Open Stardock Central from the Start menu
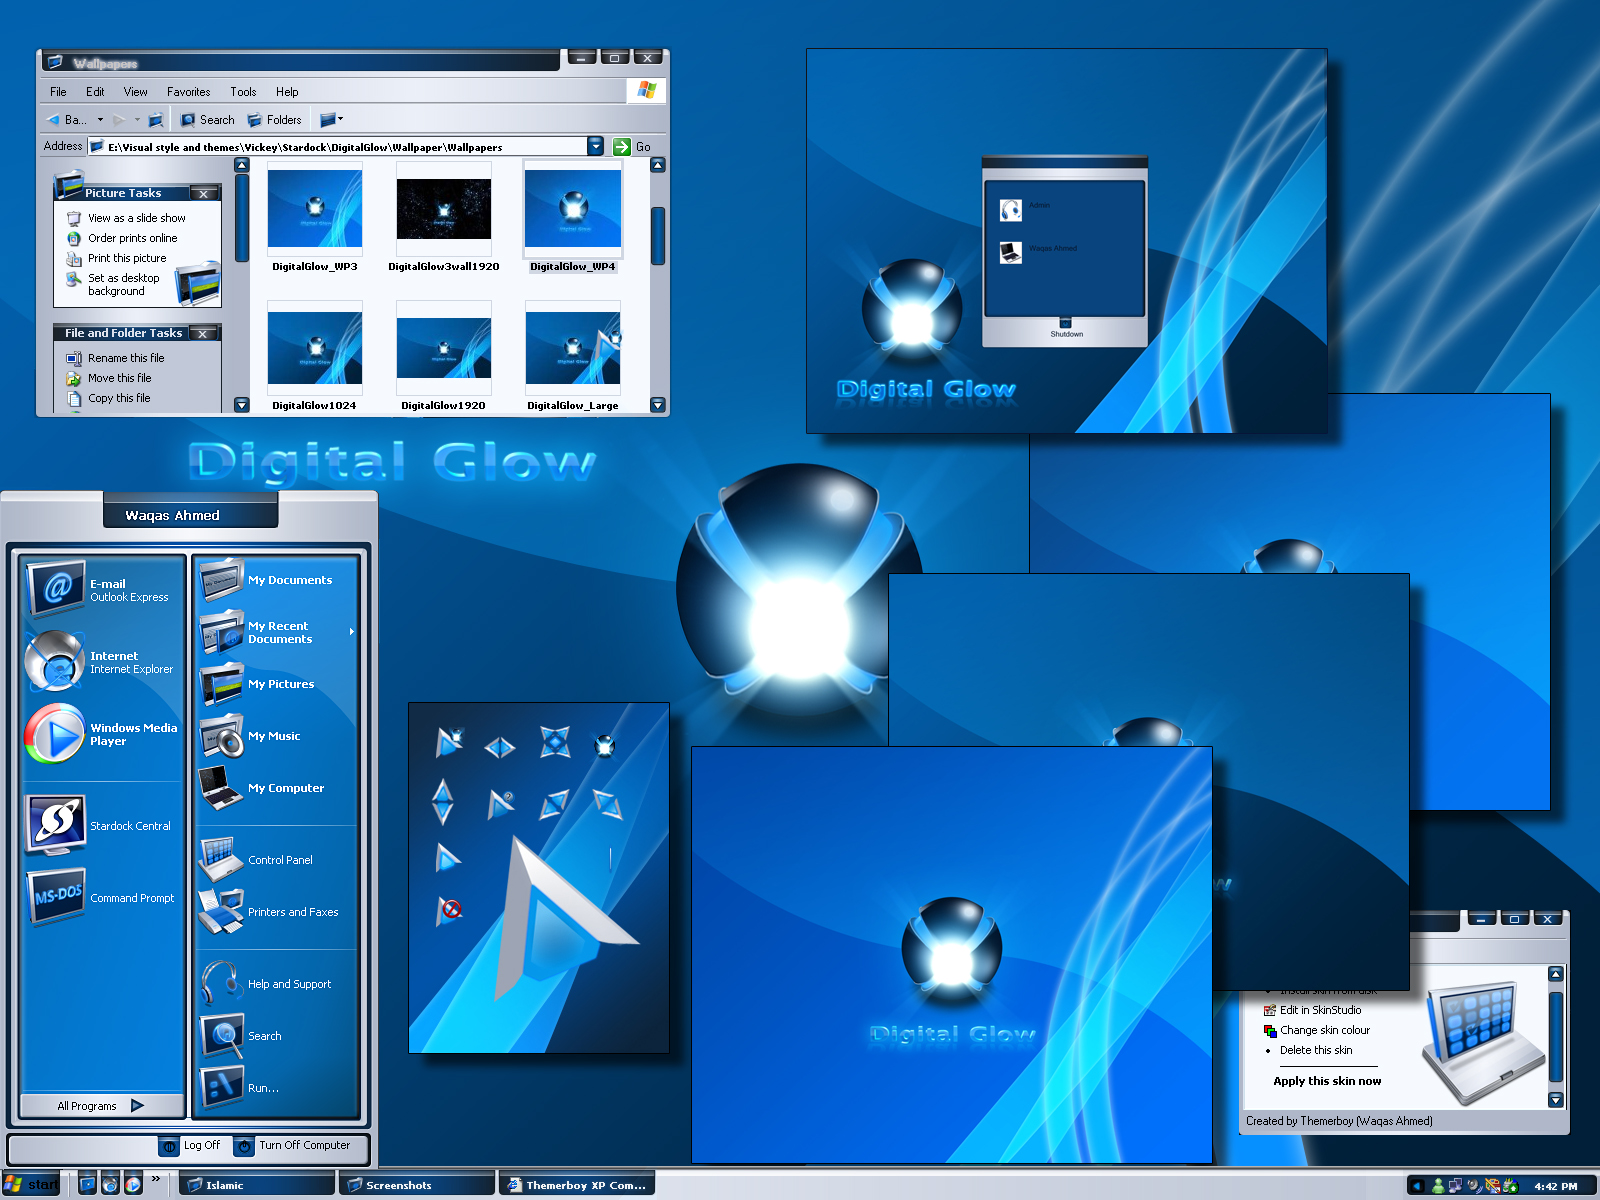The width and height of the screenshot is (1600, 1200). pos(102,825)
